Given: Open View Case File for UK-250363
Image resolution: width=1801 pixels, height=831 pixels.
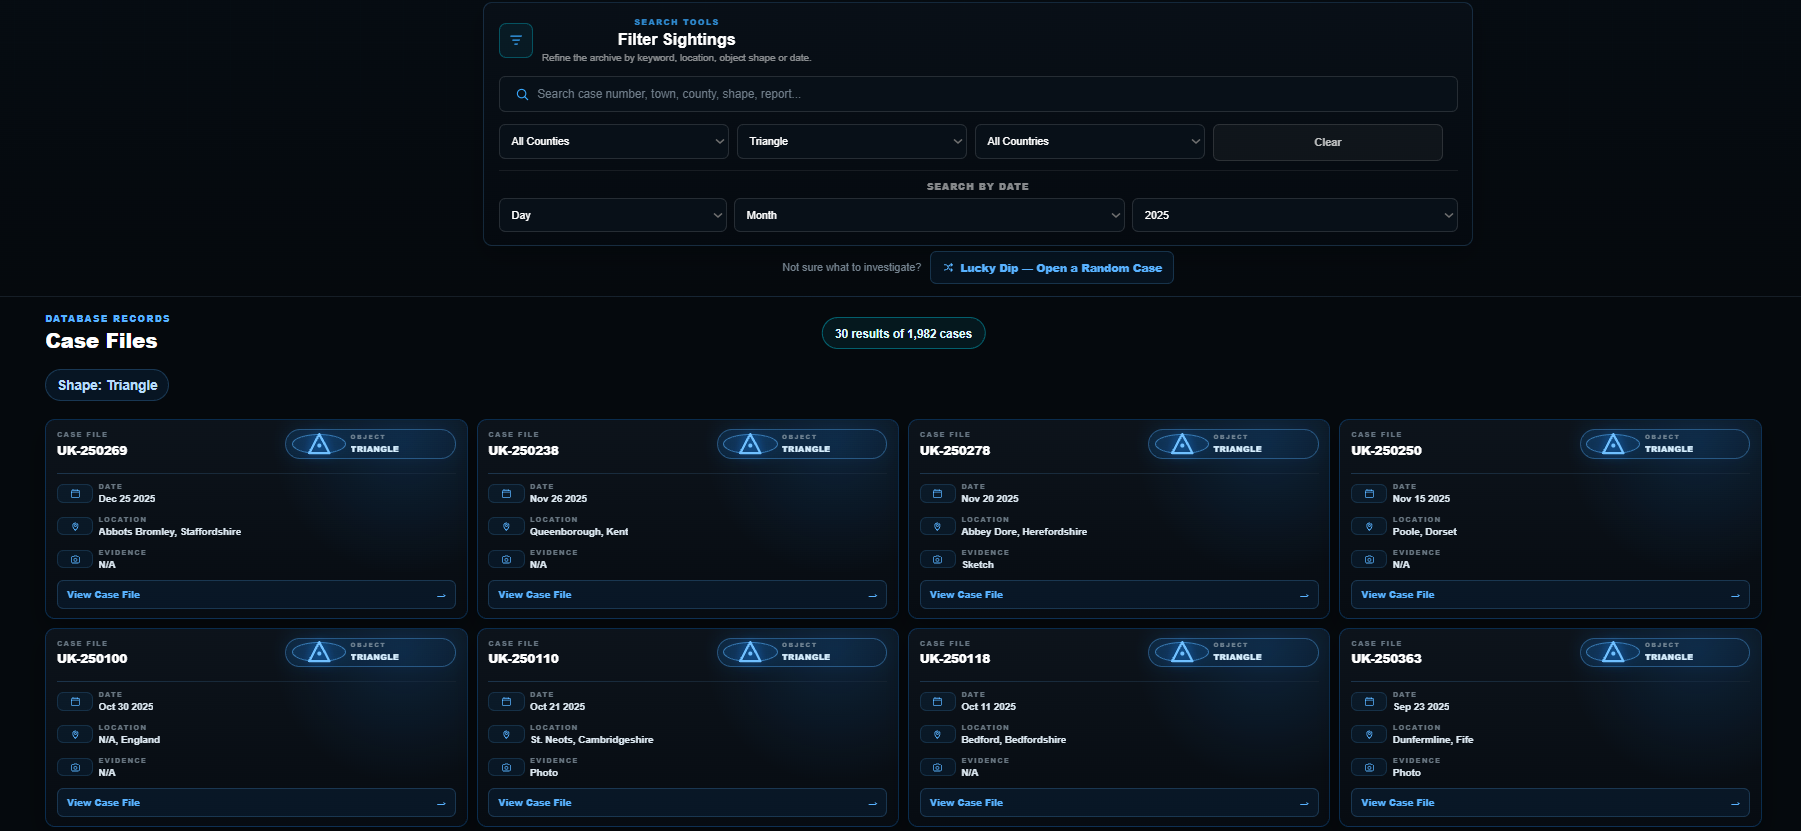Looking at the screenshot, I should (x=1550, y=803).
